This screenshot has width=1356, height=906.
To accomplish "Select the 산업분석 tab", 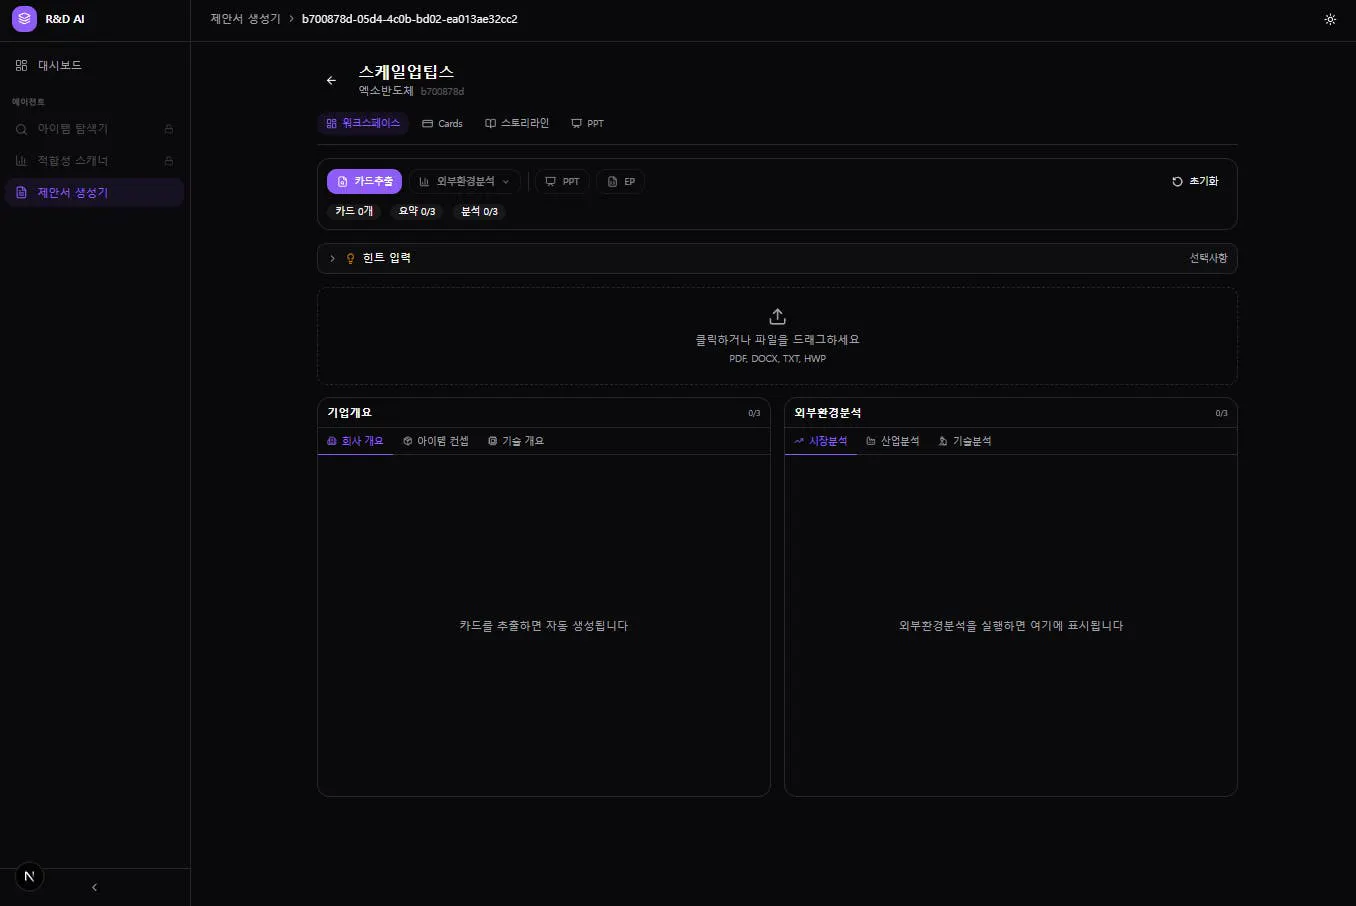I will point(893,441).
